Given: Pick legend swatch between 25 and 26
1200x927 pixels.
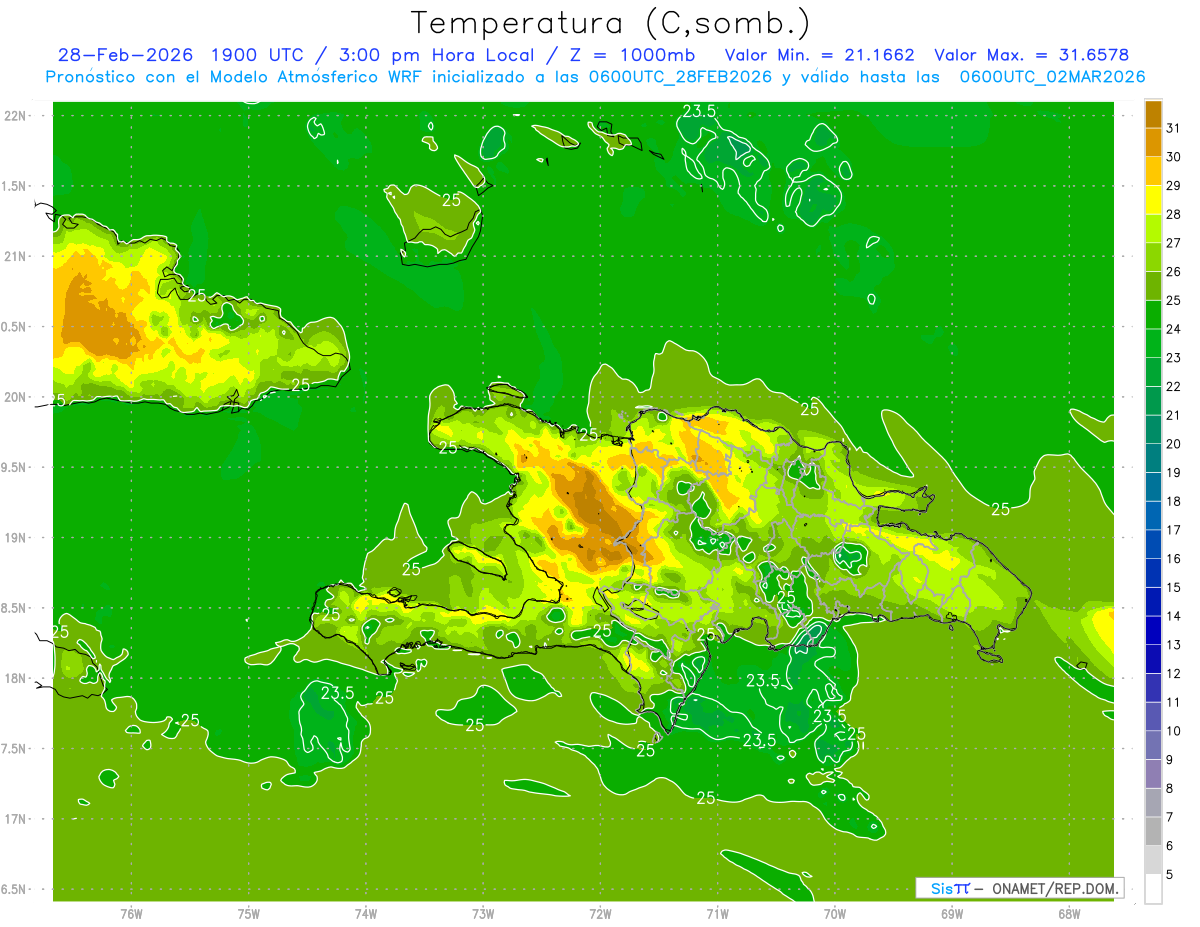Looking at the screenshot, I should pyautogui.click(x=1153, y=286).
